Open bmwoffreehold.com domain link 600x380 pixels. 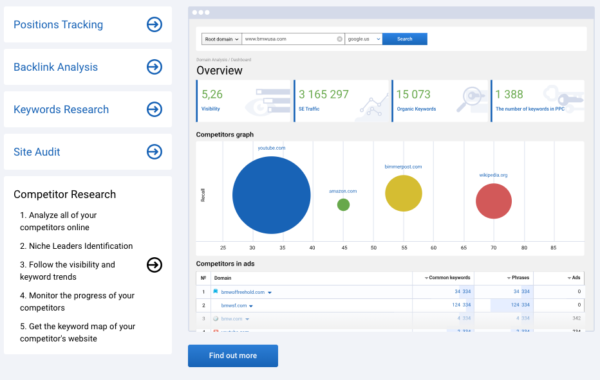[x=243, y=292]
